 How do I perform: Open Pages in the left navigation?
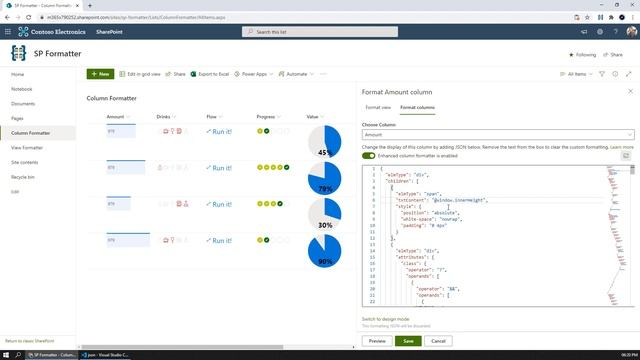[x=17, y=118]
